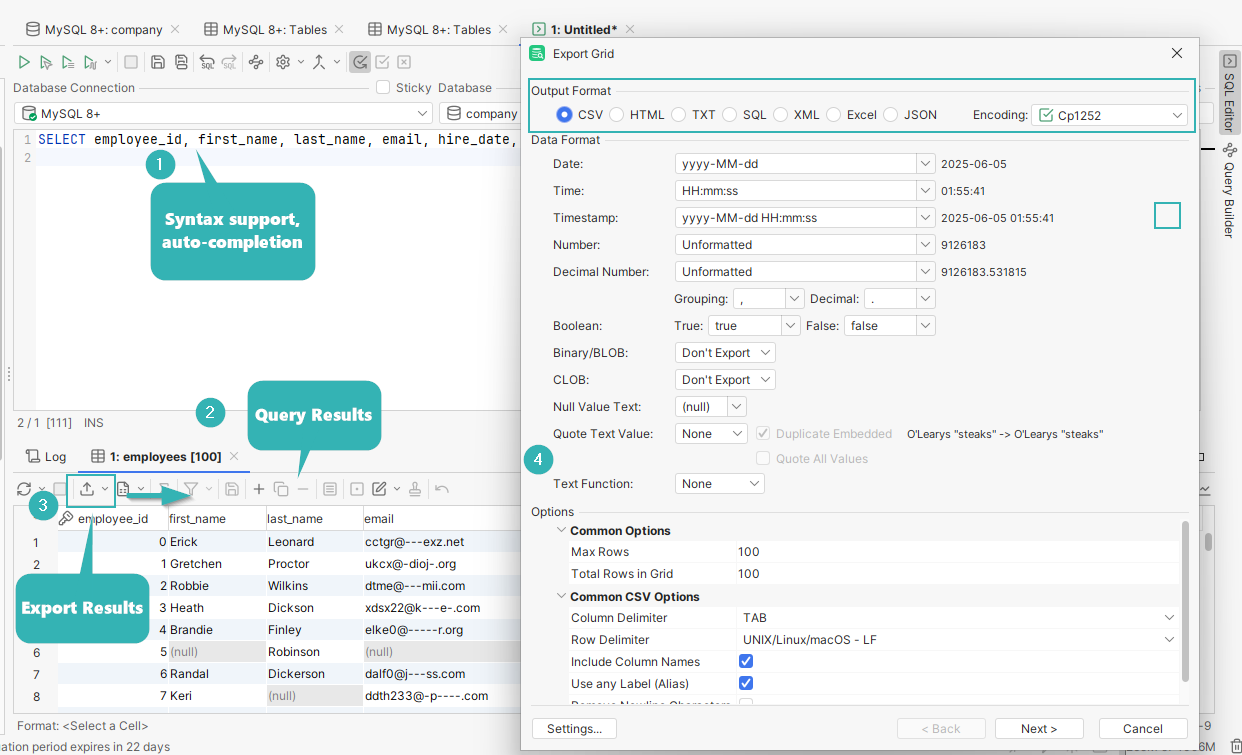1242x755 pixels.
Task: Open the Date format dropdown
Action: (x=805, y=163)
